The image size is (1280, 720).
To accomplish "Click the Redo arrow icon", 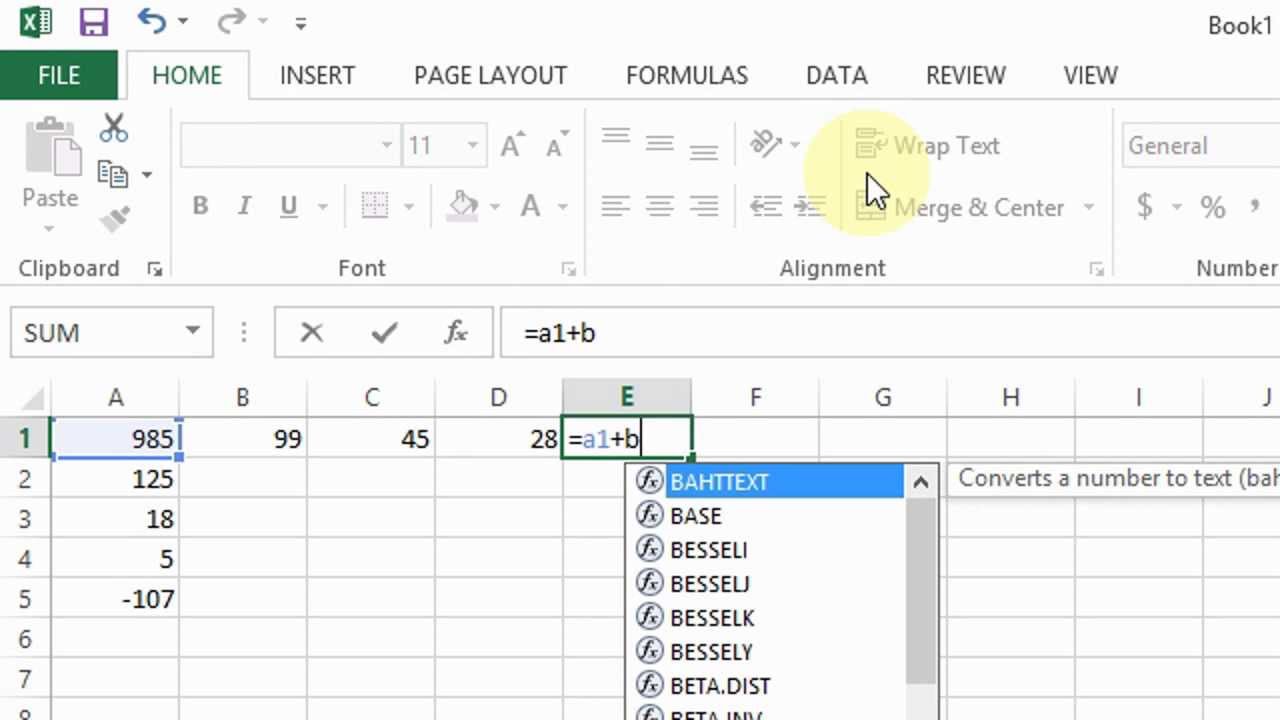I will 231,20.
